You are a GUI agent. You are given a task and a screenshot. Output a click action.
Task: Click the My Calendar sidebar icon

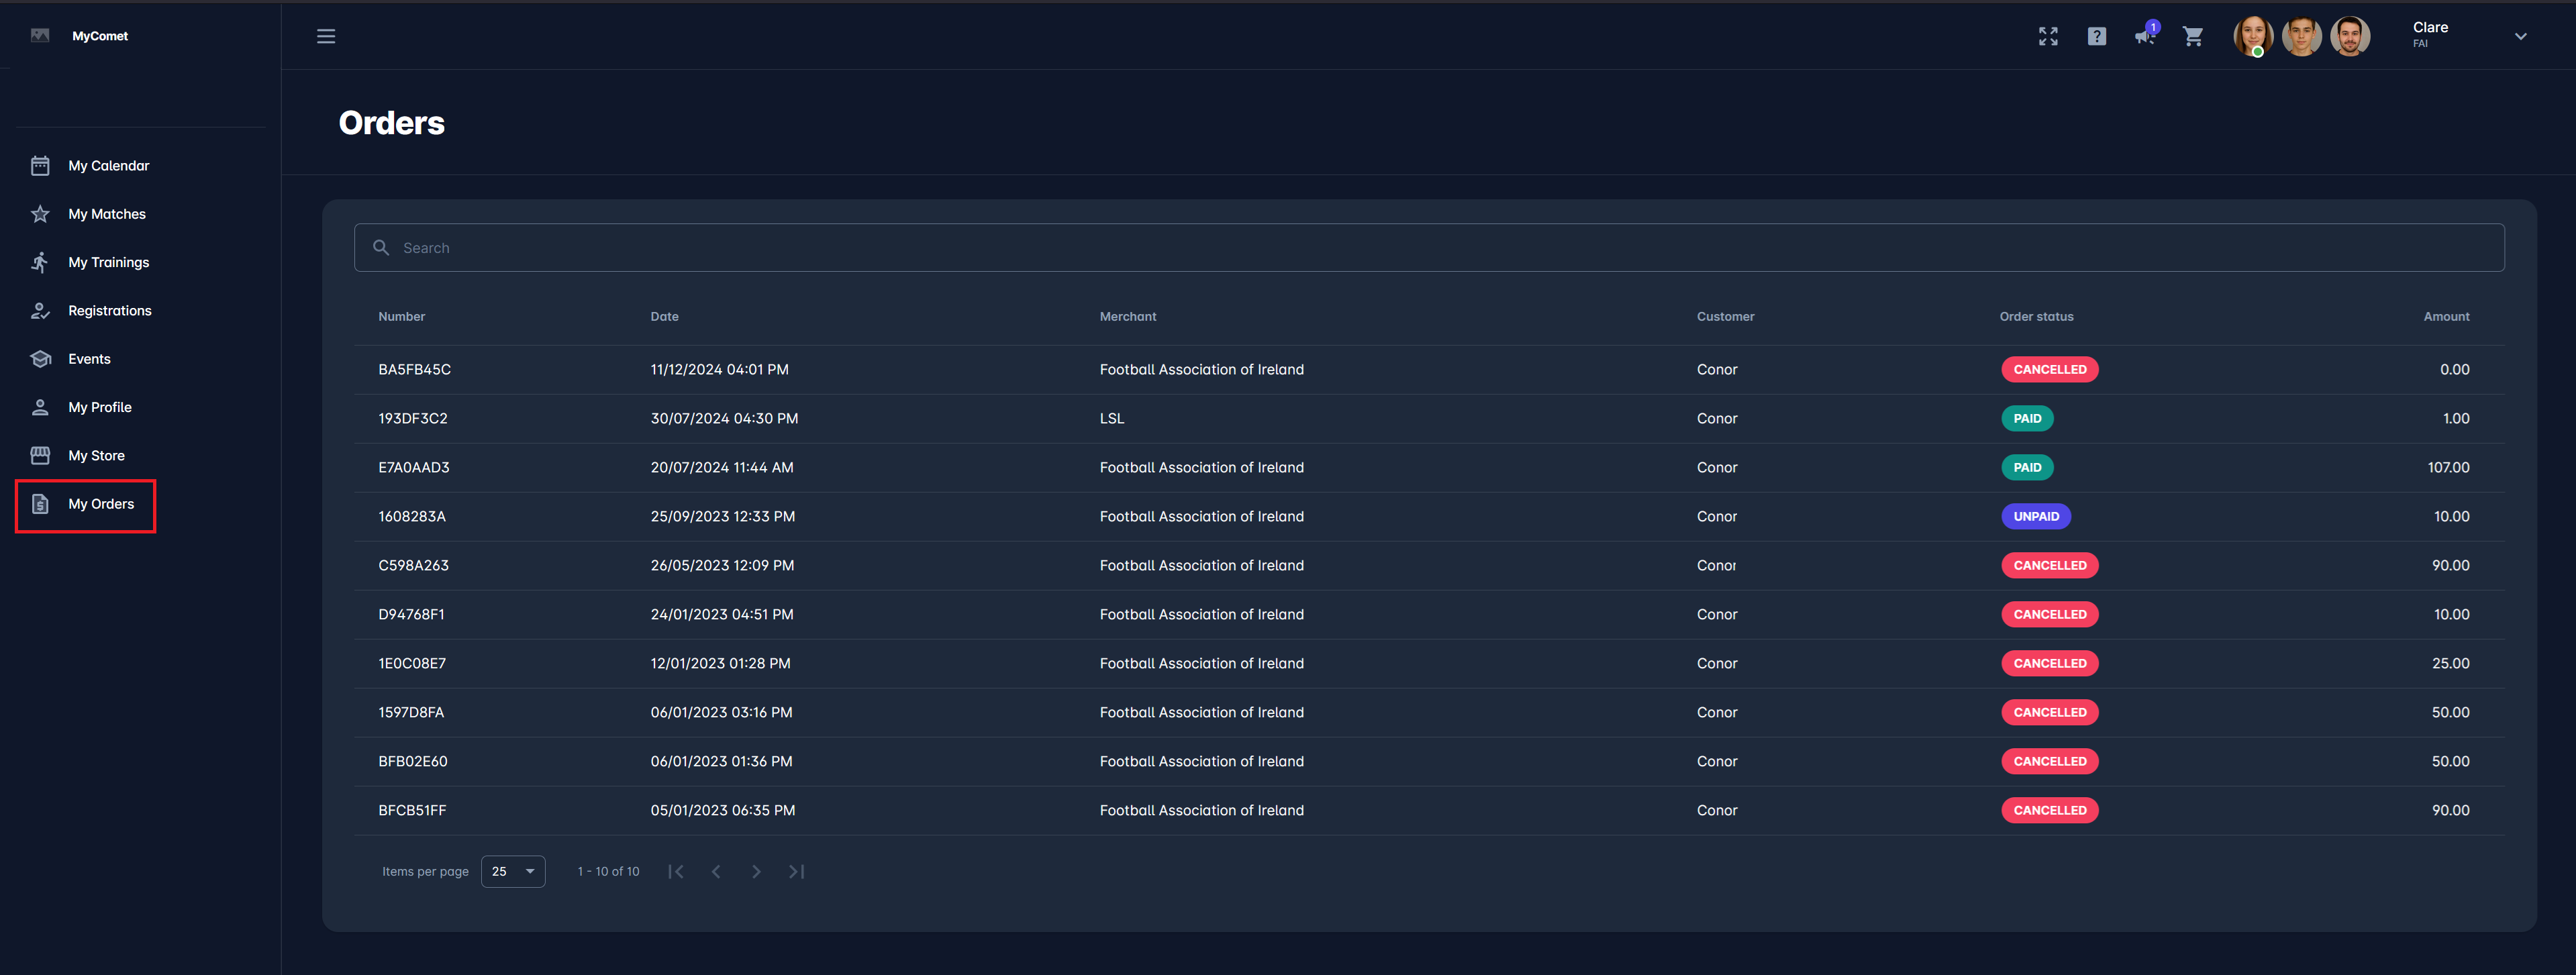(x=40, y=166)
